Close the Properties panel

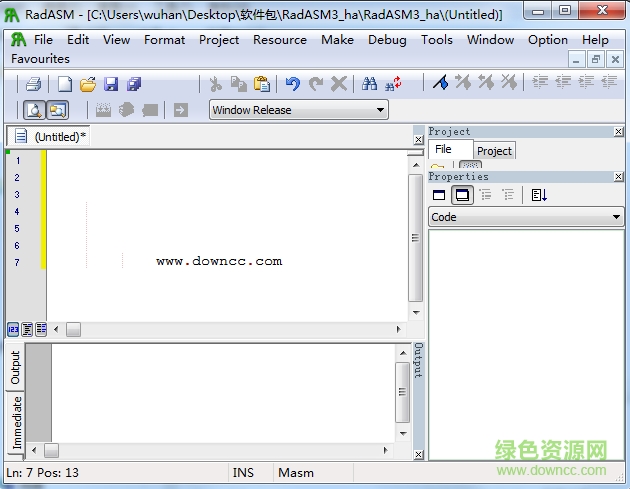click(x=618, y=177)
